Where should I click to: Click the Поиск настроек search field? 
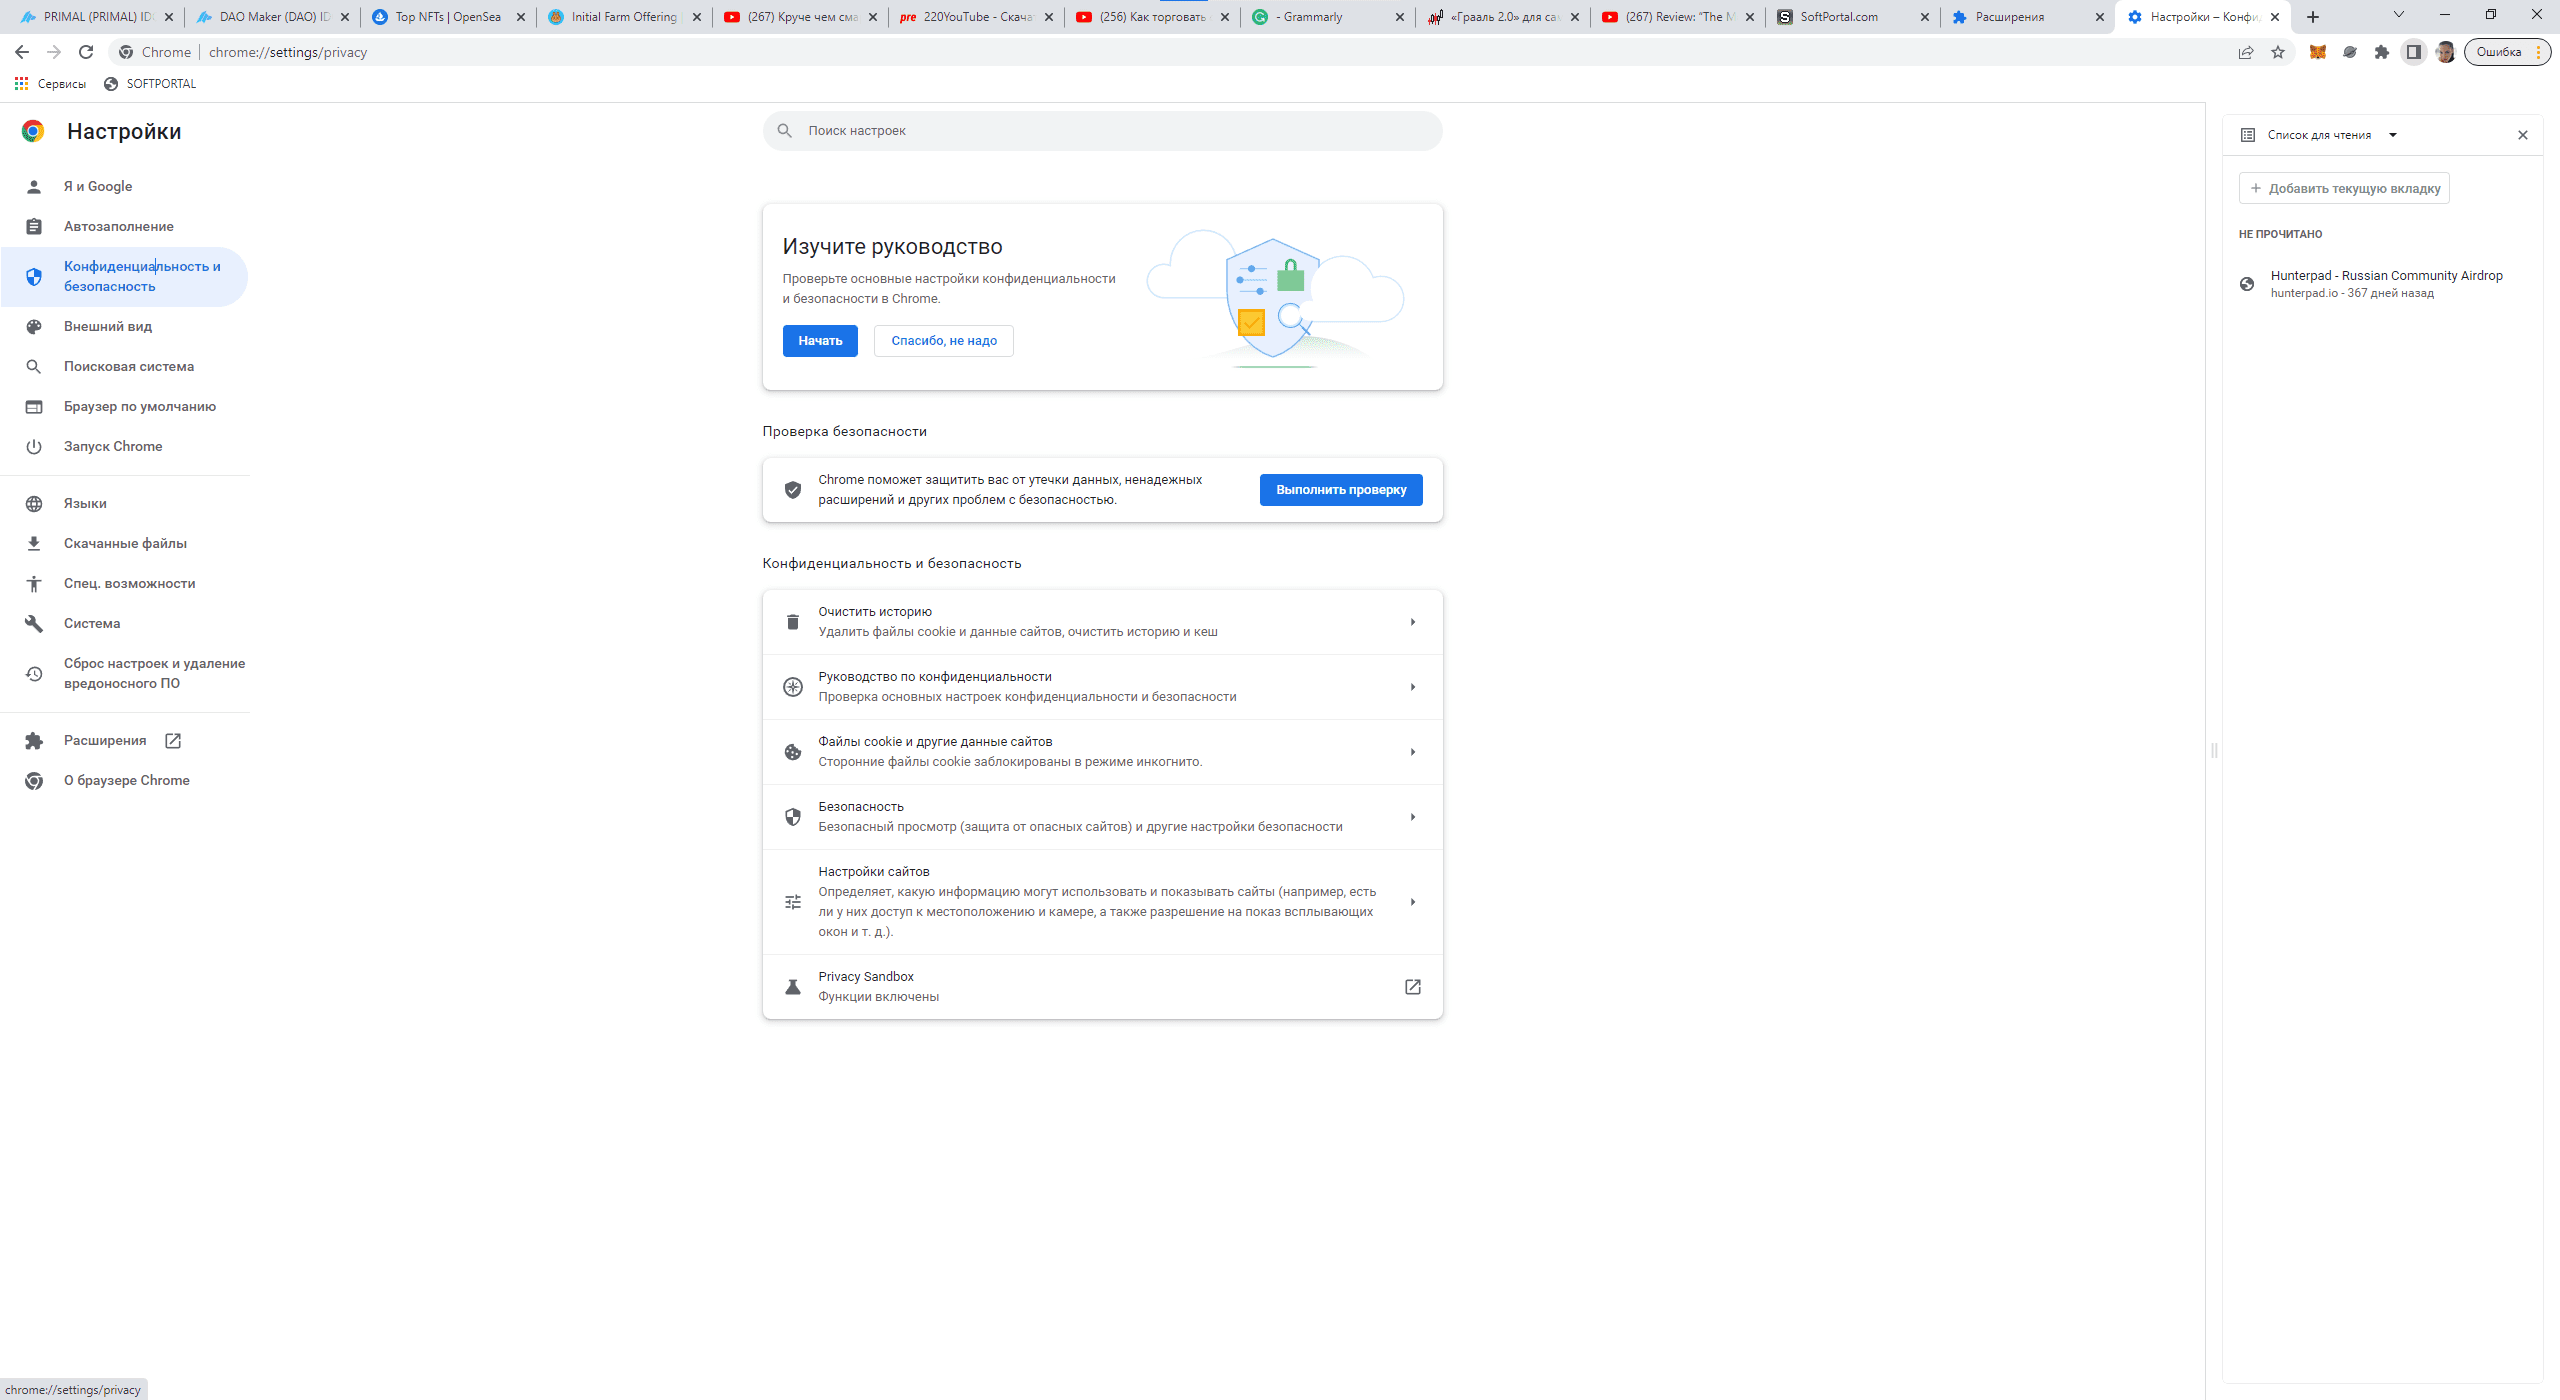point(1100,131)
